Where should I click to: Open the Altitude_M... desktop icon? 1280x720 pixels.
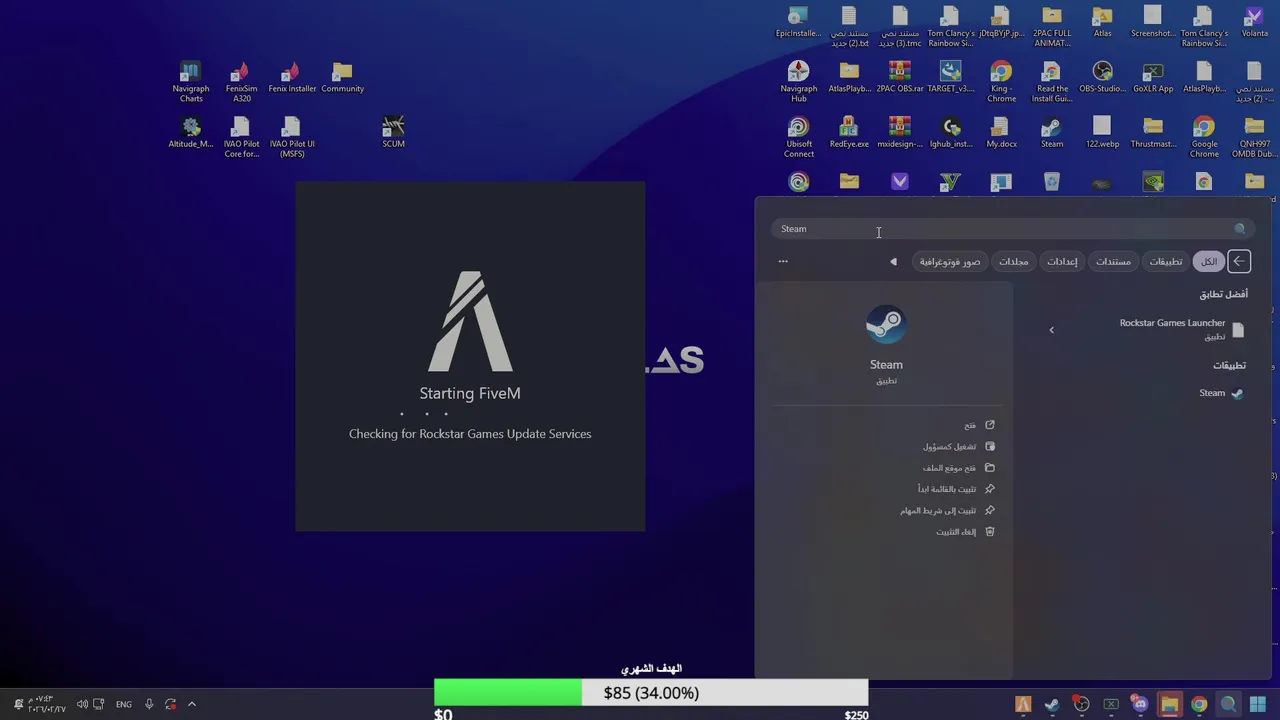pos(190,133)
